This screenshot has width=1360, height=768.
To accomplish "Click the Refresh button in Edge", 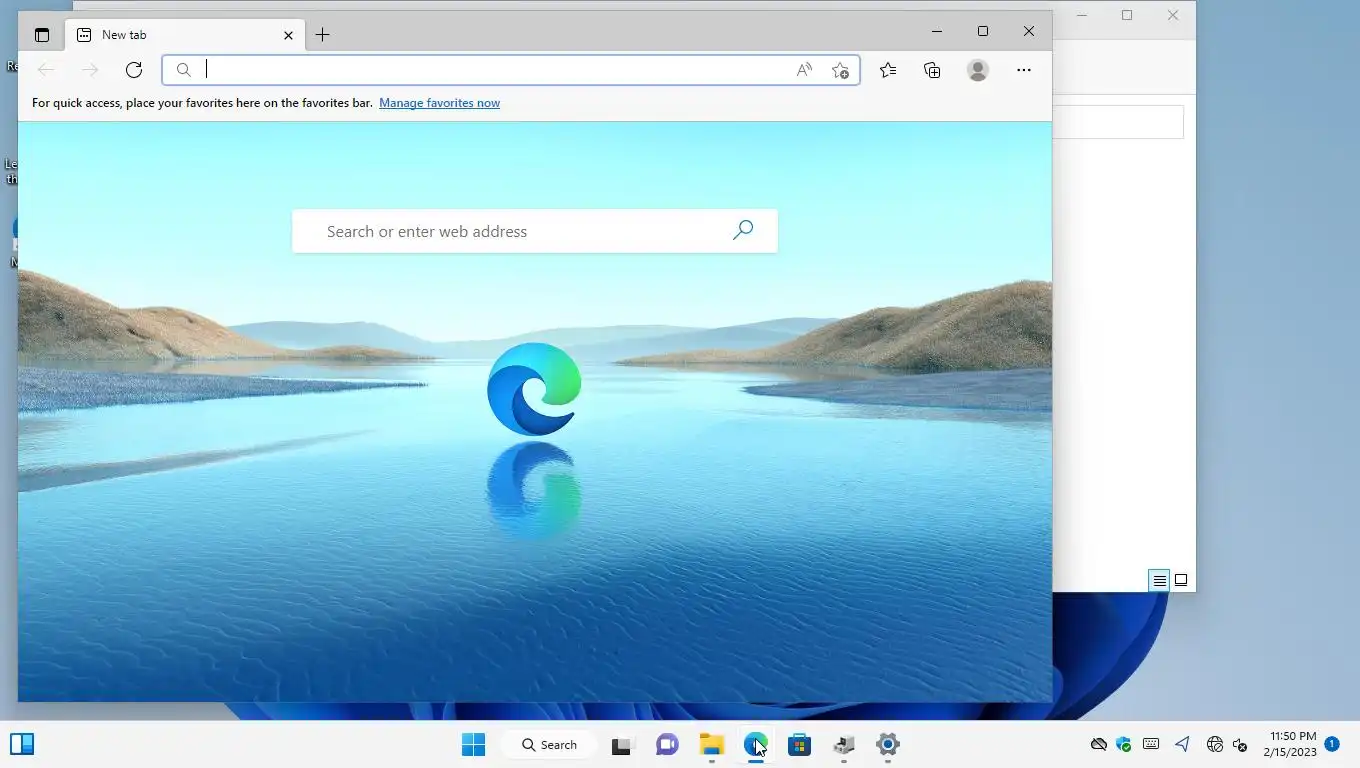I will tap(134, 70).
